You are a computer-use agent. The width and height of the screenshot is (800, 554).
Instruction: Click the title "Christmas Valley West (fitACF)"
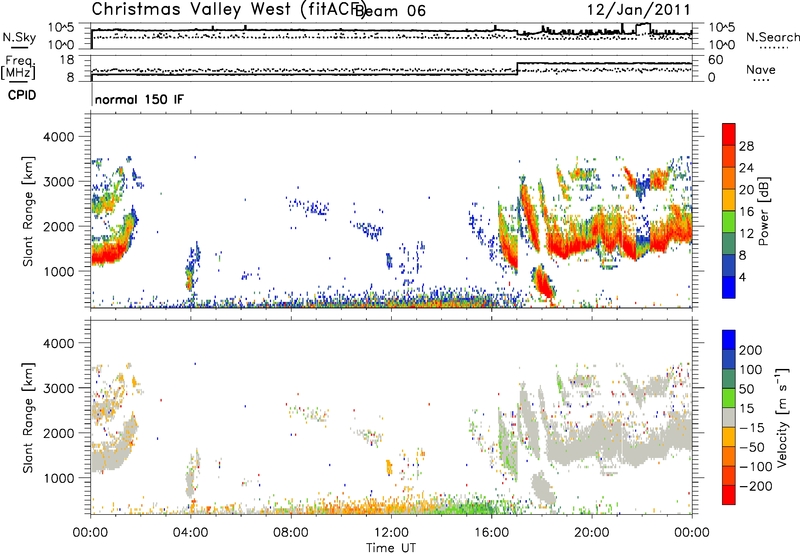pyautogui.click(x=229, y=9)
